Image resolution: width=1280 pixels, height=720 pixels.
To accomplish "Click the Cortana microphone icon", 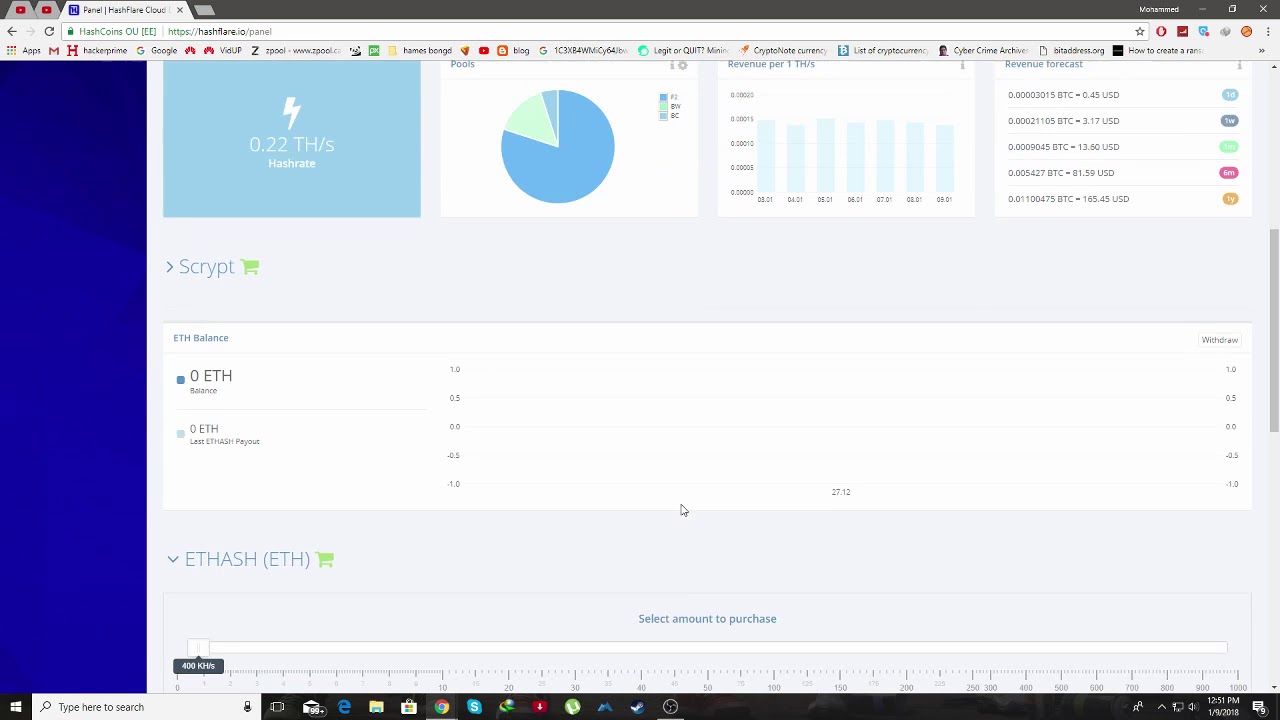I will coord(247,707).
